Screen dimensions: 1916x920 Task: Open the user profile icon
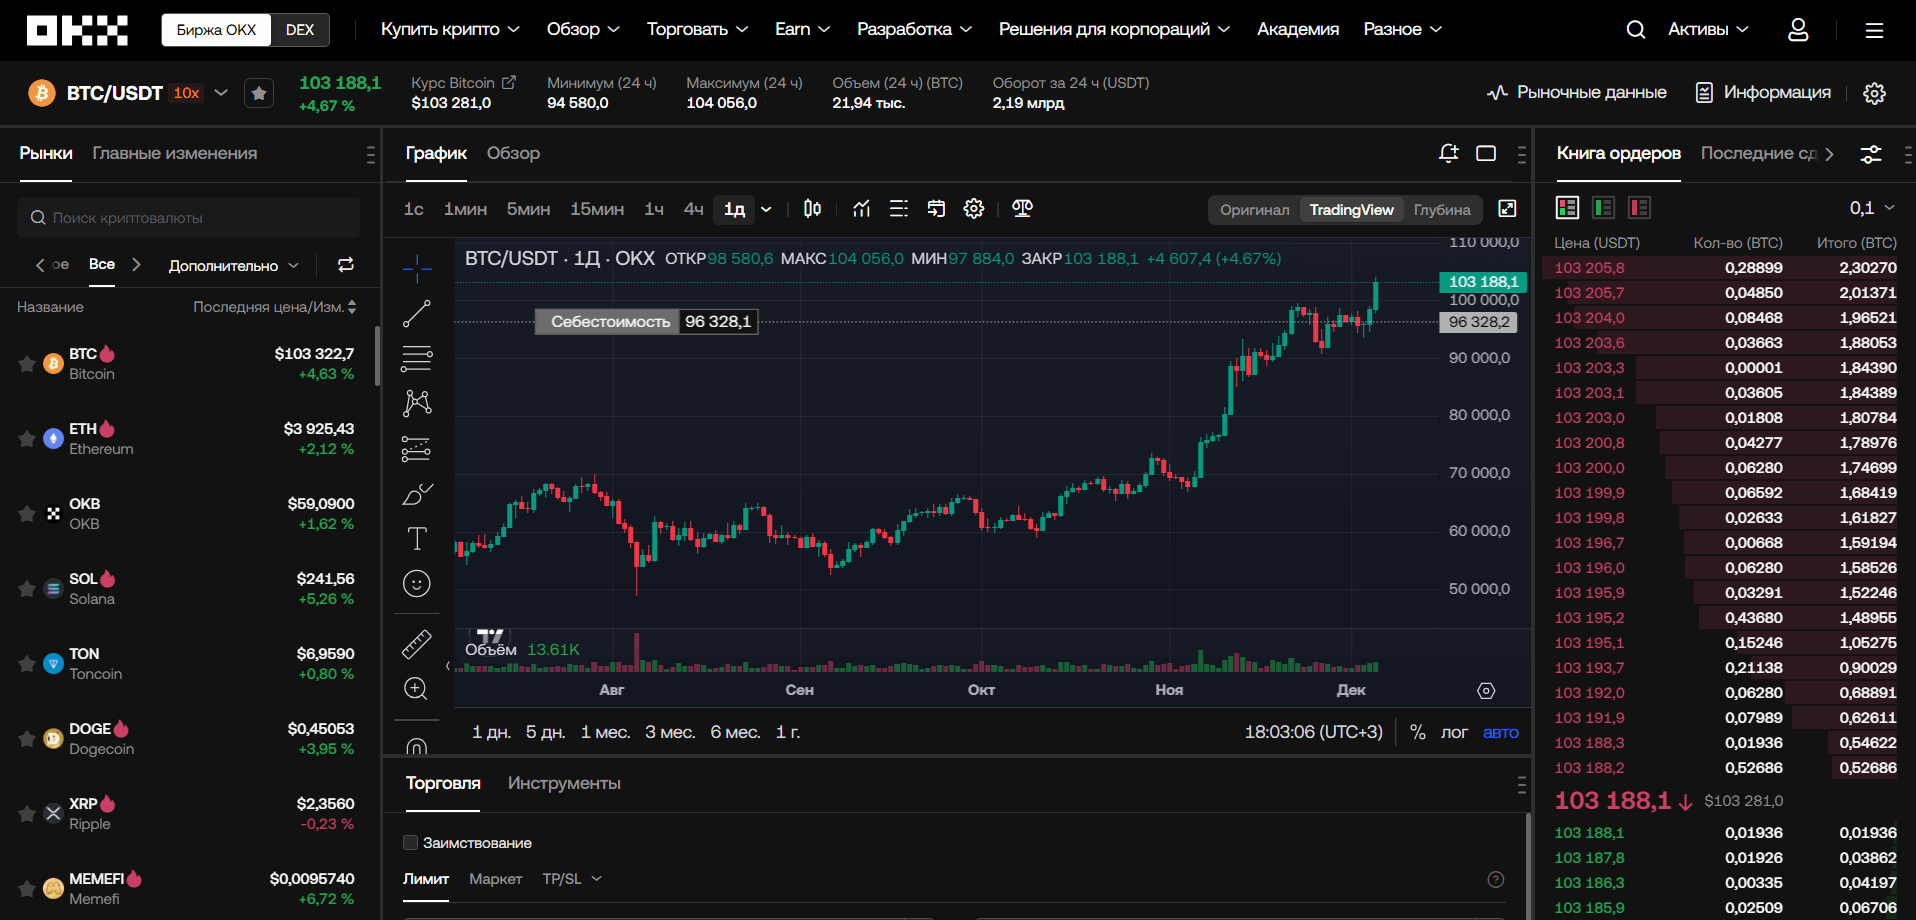pyautogui.click(x=1798, y=30)
